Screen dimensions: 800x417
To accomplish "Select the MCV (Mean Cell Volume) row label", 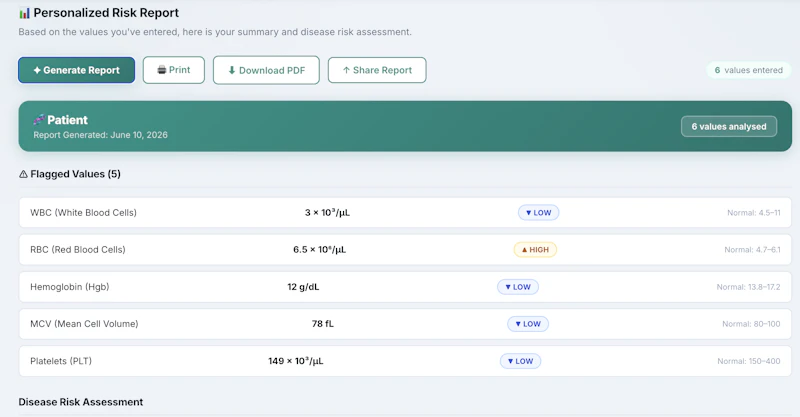I will click(84, 324).
